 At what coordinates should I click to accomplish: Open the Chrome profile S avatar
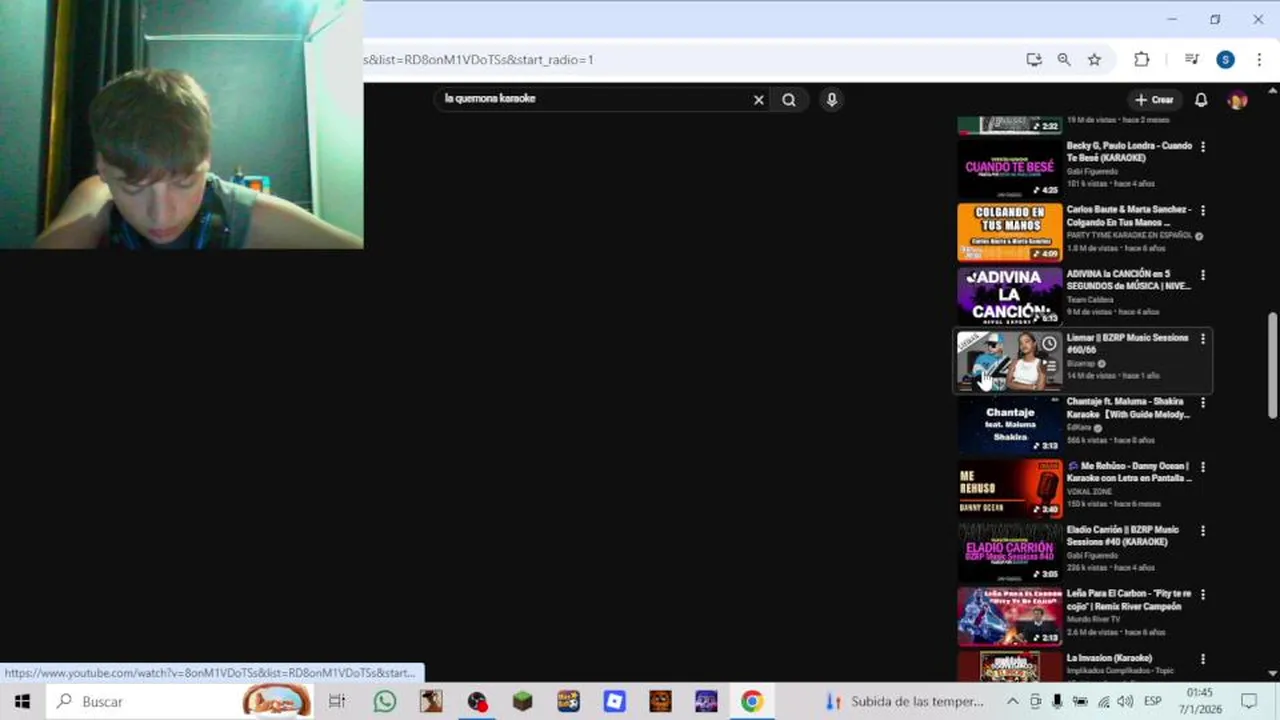pos(1225,60)
